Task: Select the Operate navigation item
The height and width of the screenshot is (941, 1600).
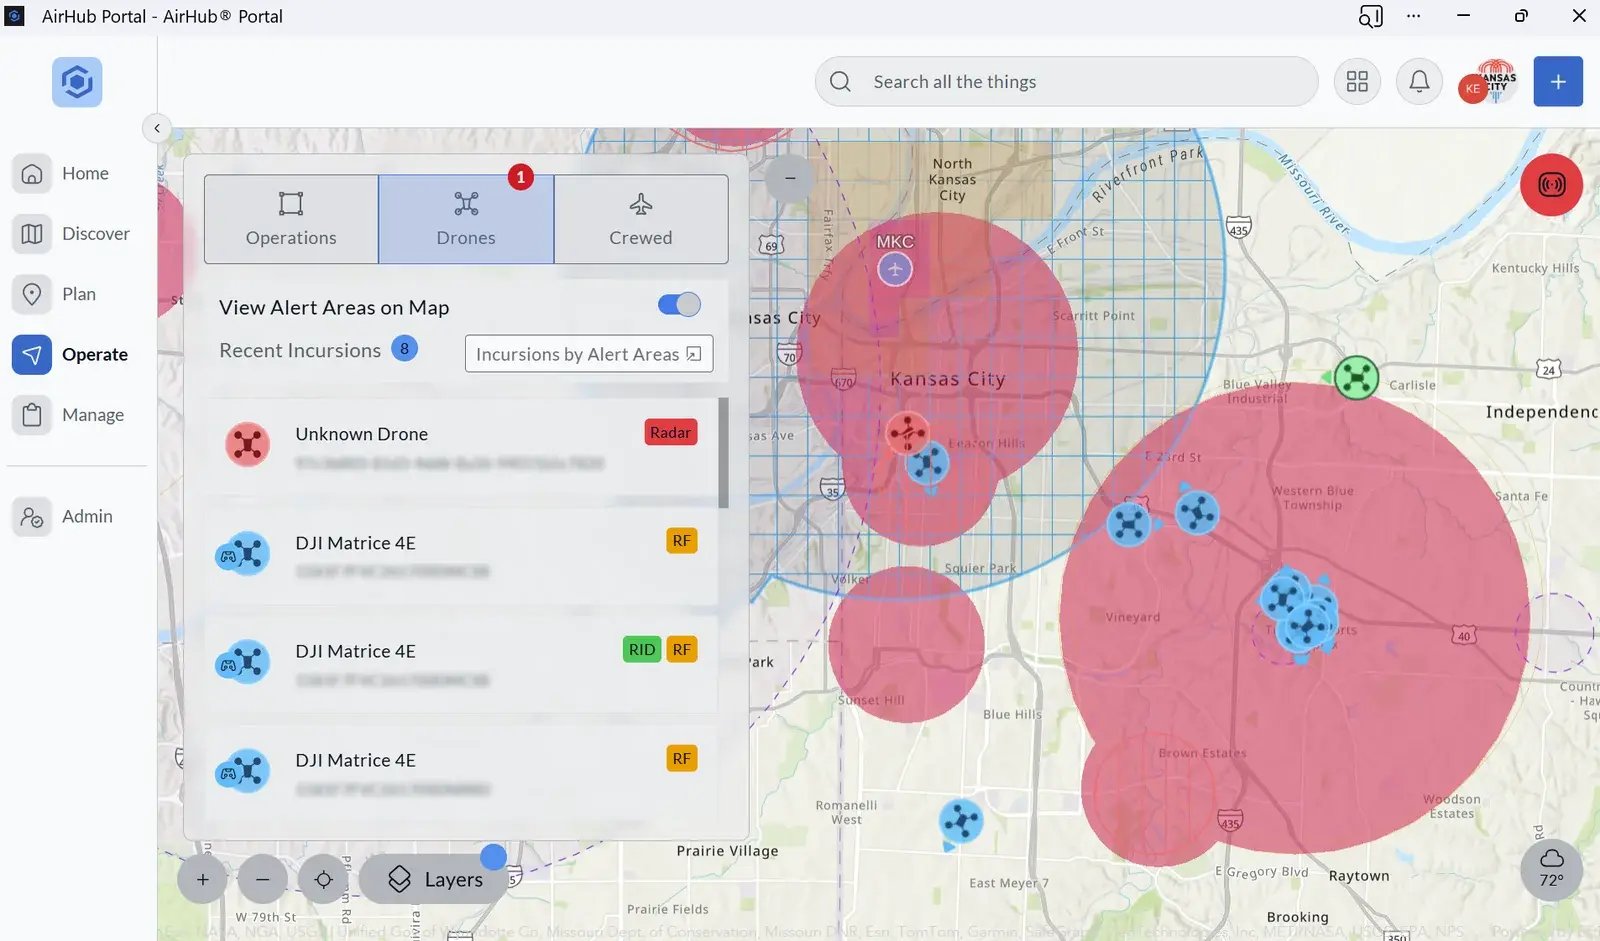Action: (76, 354)
